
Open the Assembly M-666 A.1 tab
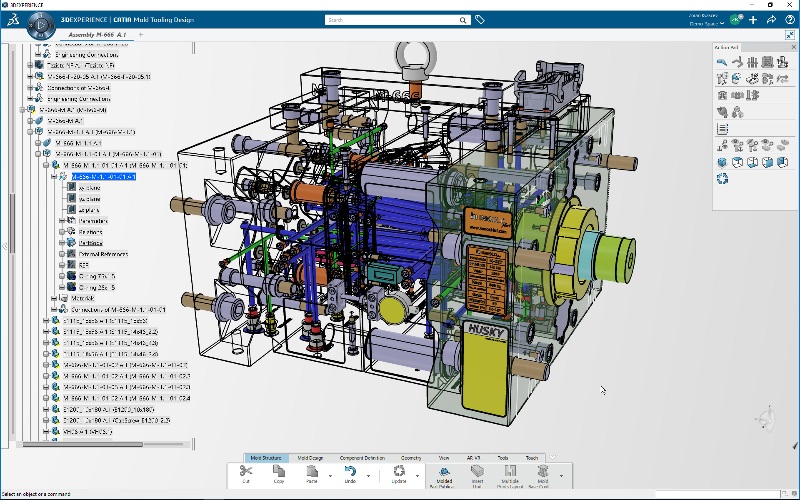point(96,35)
